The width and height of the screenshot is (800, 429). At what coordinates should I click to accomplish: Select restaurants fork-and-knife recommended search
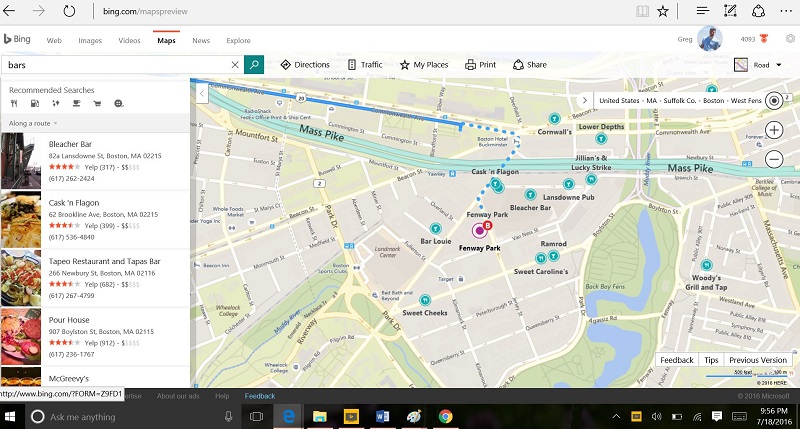(14, 104)
